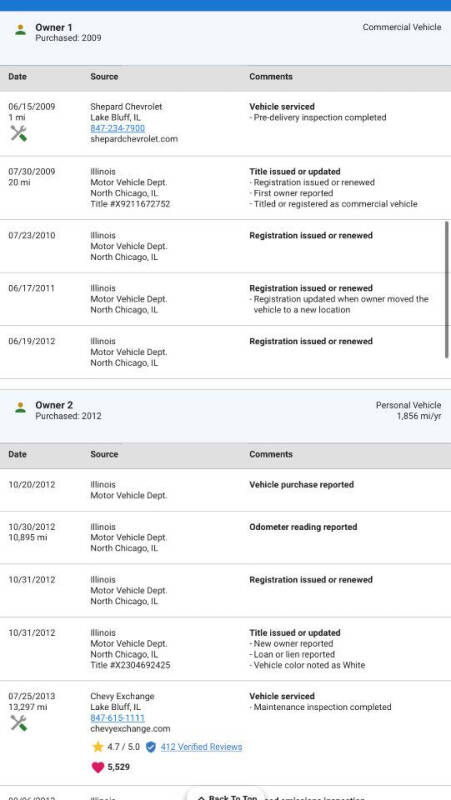Click the Owner 2 section header
Viewport: 451px width, 800px height.
click(x=226, y=416)
